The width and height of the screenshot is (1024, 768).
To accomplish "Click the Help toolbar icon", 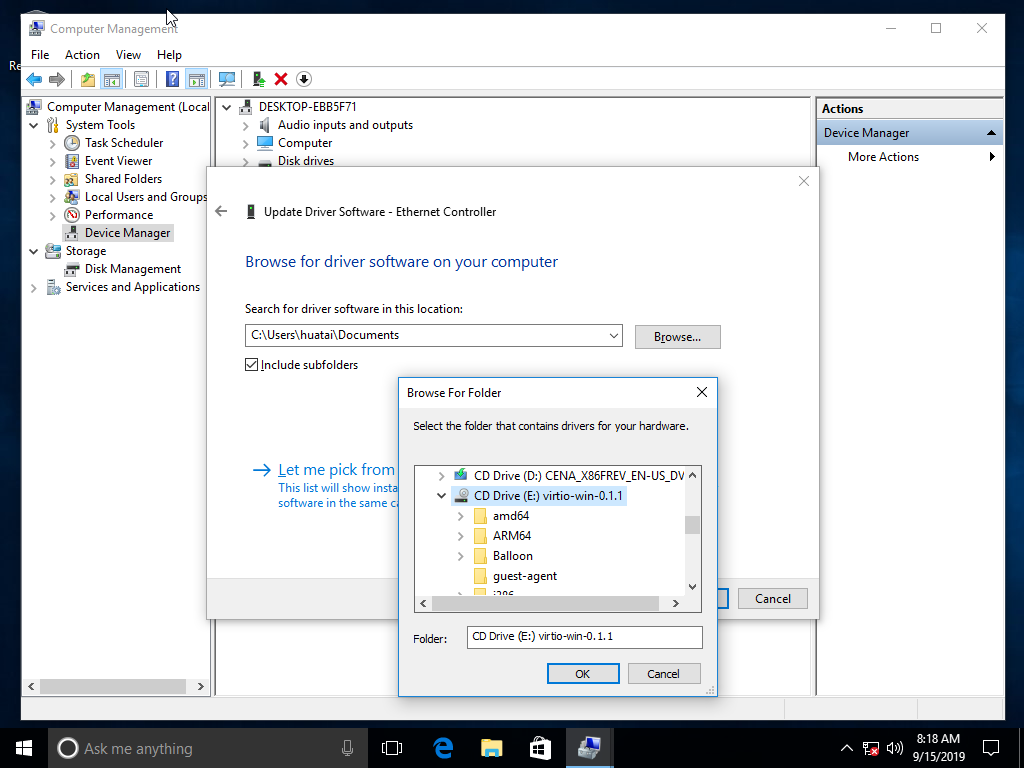I will (173, 79).
